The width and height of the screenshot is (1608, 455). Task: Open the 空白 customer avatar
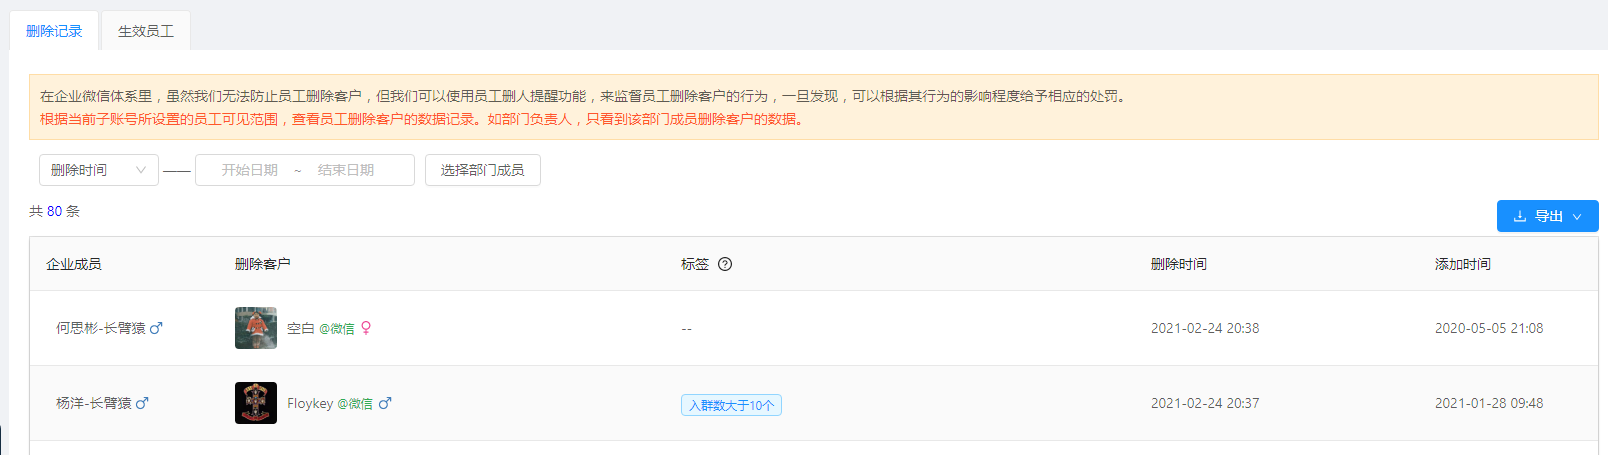click(x=256, y=328)
